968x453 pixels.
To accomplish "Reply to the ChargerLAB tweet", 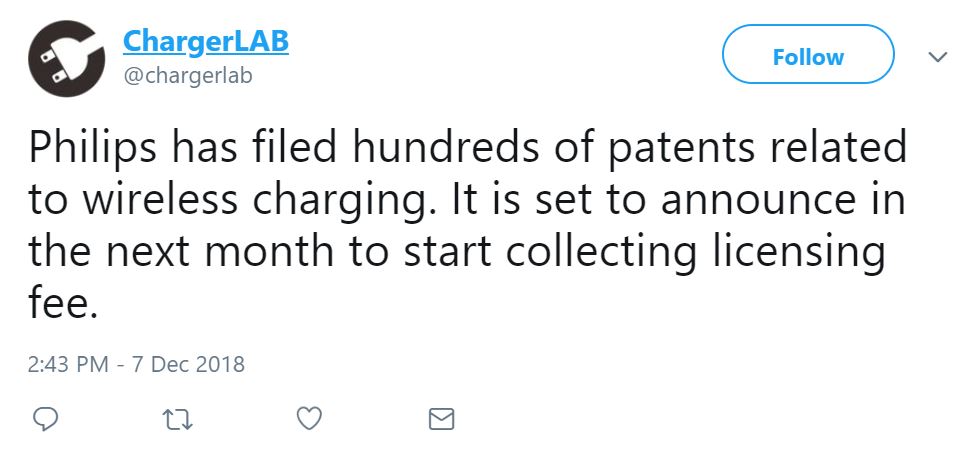I will [x=45, y=420].
